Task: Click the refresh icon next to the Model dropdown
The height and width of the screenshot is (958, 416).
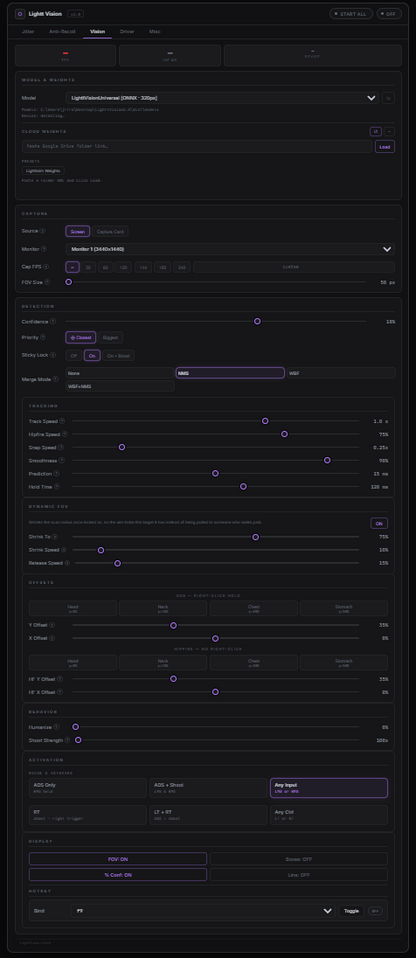Action: (x=388, y=98)
